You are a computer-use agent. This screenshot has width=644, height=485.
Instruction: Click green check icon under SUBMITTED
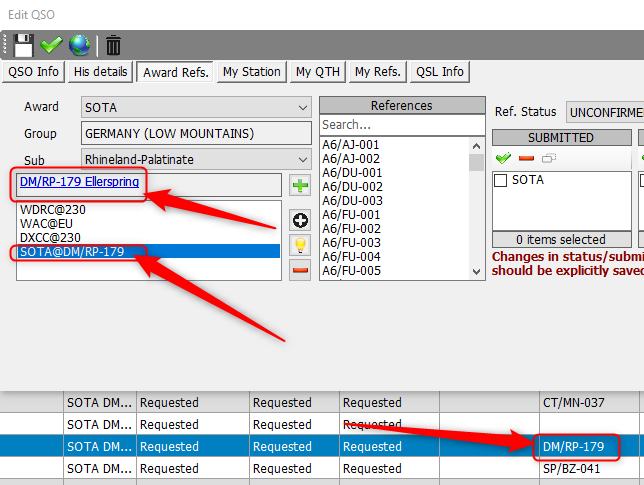[x=503, y=158]
